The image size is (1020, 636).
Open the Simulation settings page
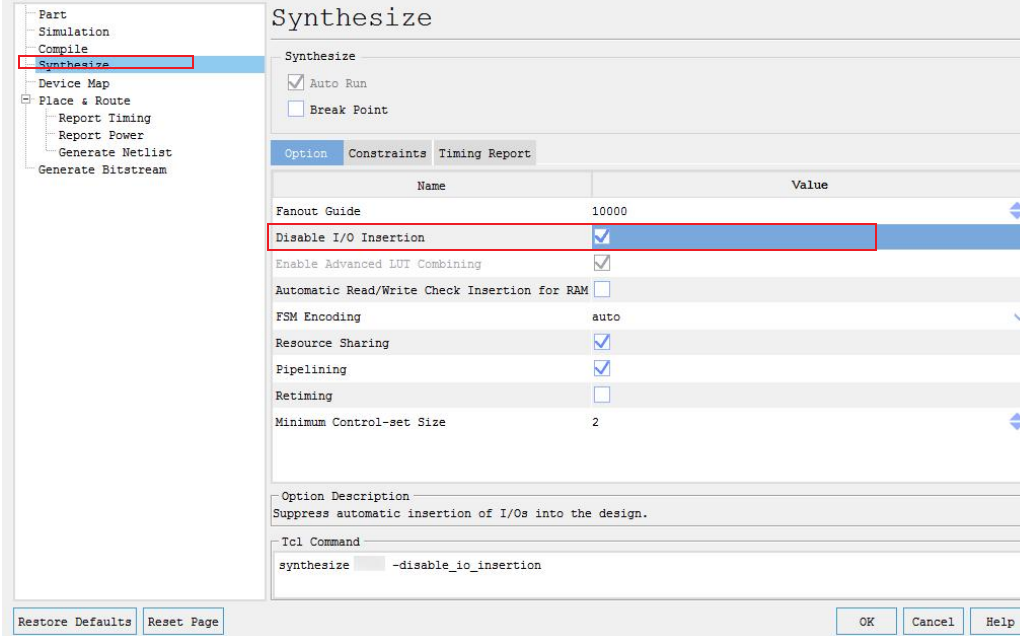coord(74,32)
